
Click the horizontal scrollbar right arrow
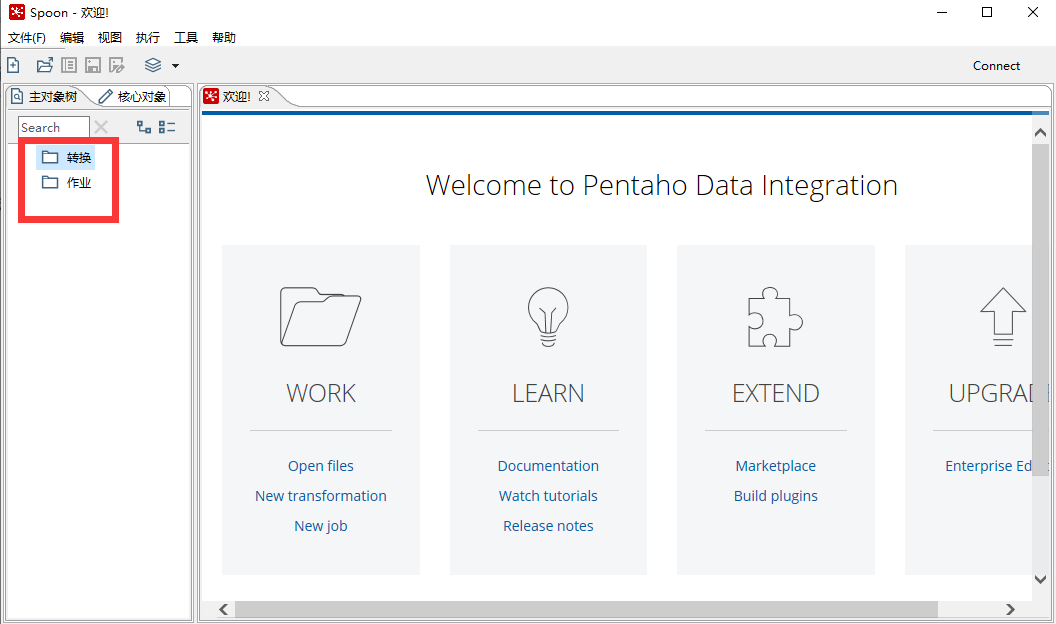click(x=1010, y=609)
